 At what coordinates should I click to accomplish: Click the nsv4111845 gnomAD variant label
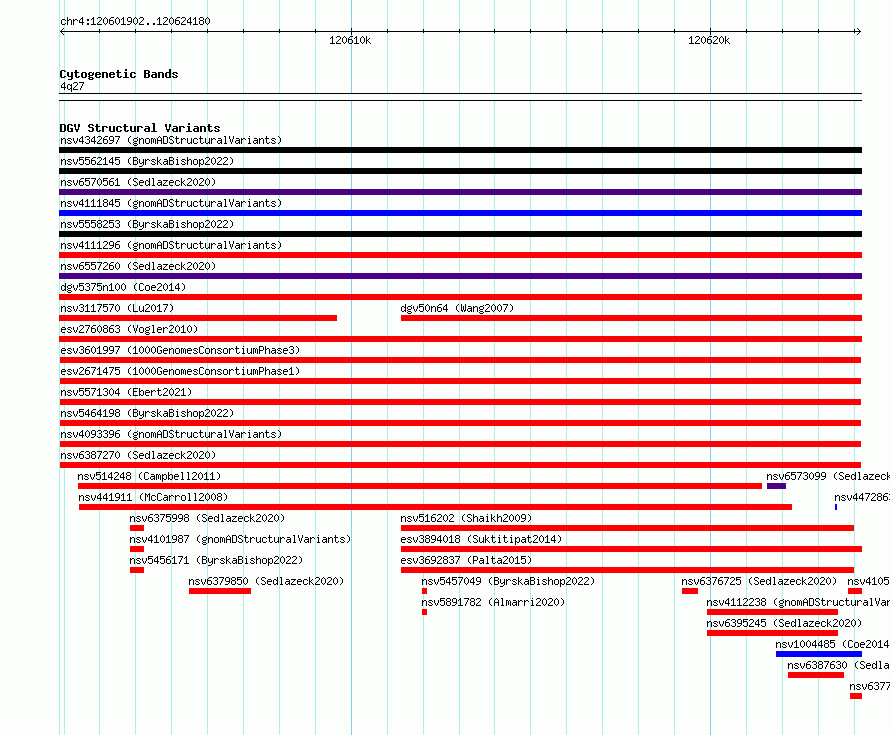[171, 203]
